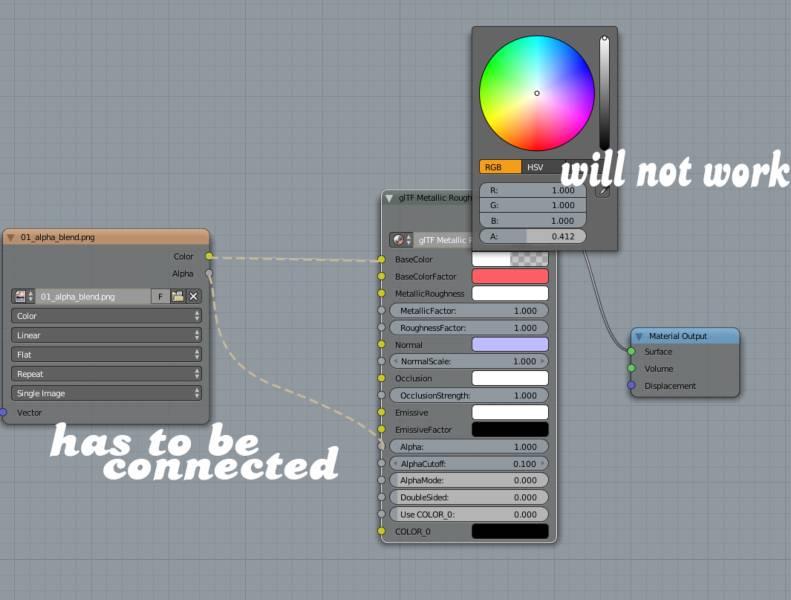Open node group browse icon in glTF node

coord(402,240)
